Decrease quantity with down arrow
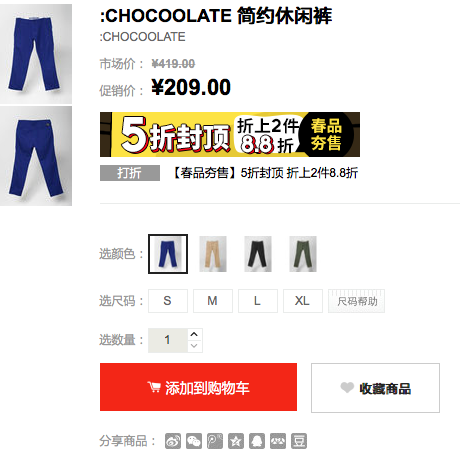Image resolution: width=460 pixels, height=466 pixels. (x=194, y=346)
